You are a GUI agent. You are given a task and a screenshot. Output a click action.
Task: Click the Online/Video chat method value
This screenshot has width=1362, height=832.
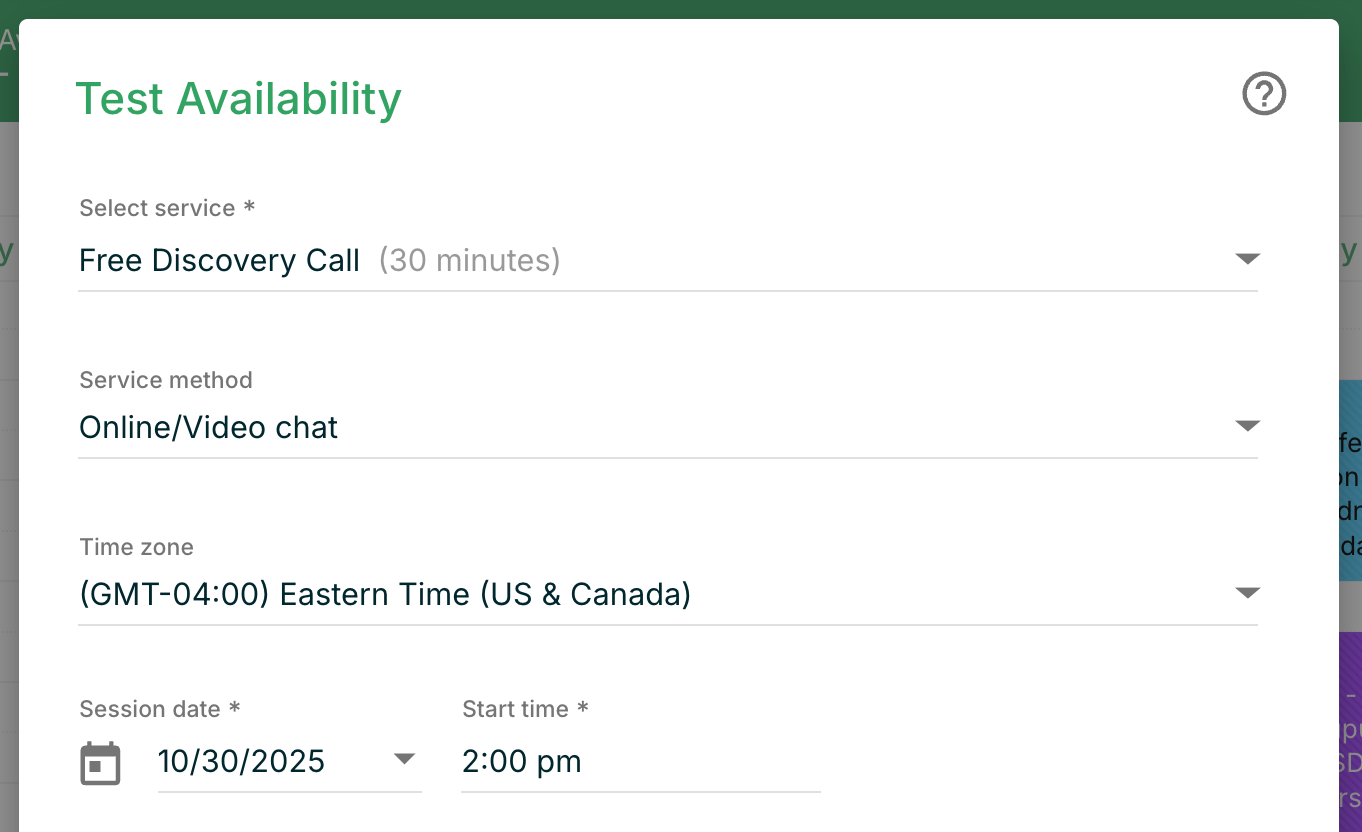point(208,428)
